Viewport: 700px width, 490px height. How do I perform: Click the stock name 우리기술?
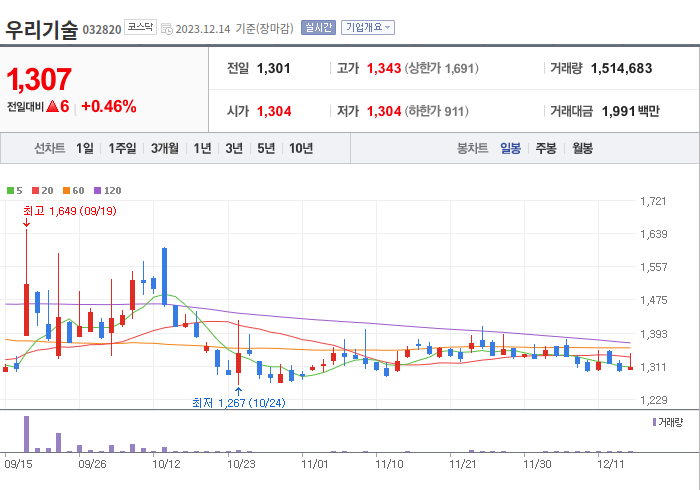click(42, 29)
